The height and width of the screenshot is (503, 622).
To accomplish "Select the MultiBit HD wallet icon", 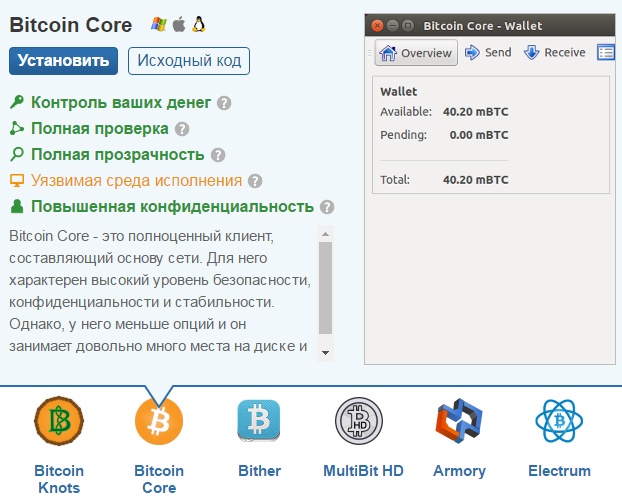I will (x=359, y=421).
